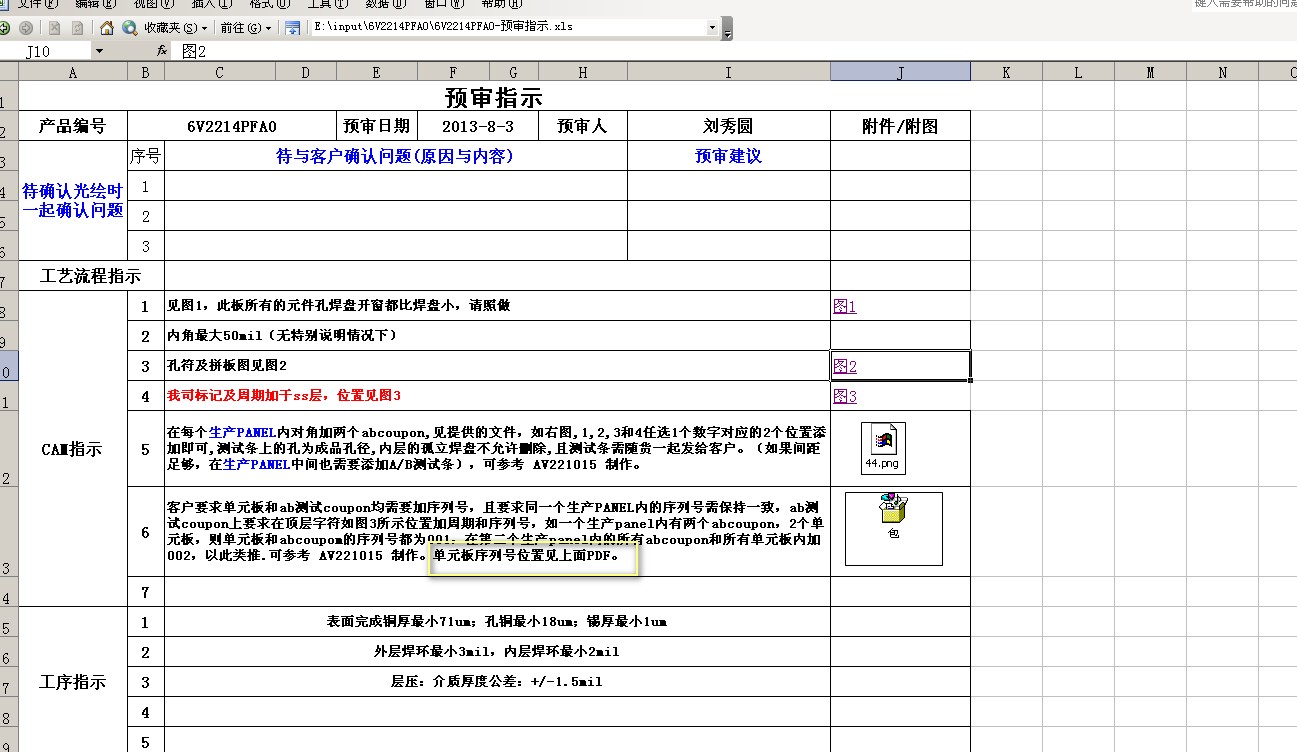Click the 6V2214PFA0 product number cell
Viewport: 1297px width, 752px height.
pyautogui.click(x=231, y=126)
